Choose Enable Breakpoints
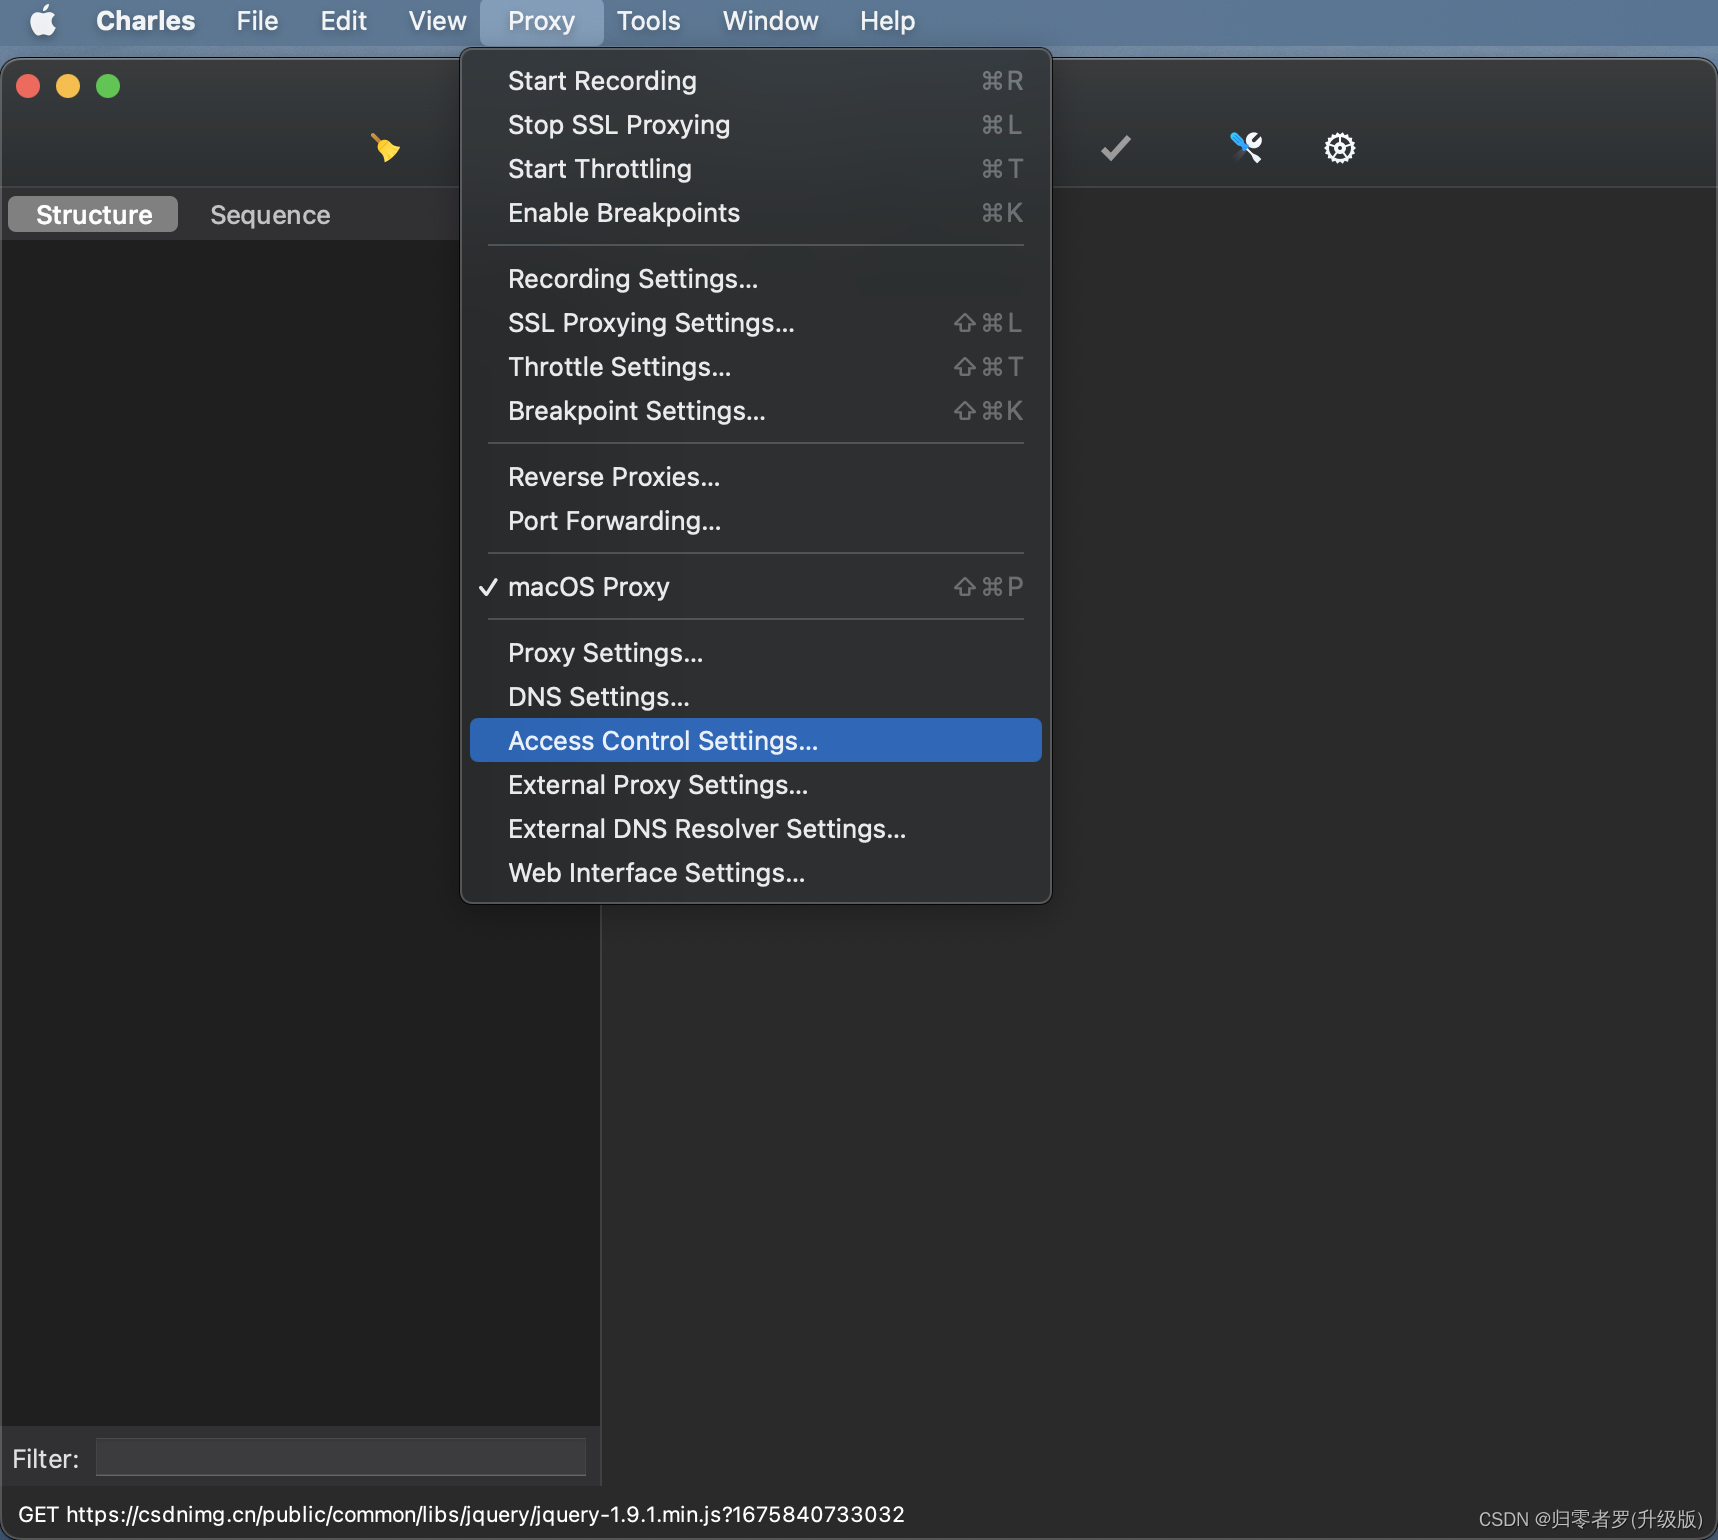The image size is (1718, 1540). tap(756, 213)
